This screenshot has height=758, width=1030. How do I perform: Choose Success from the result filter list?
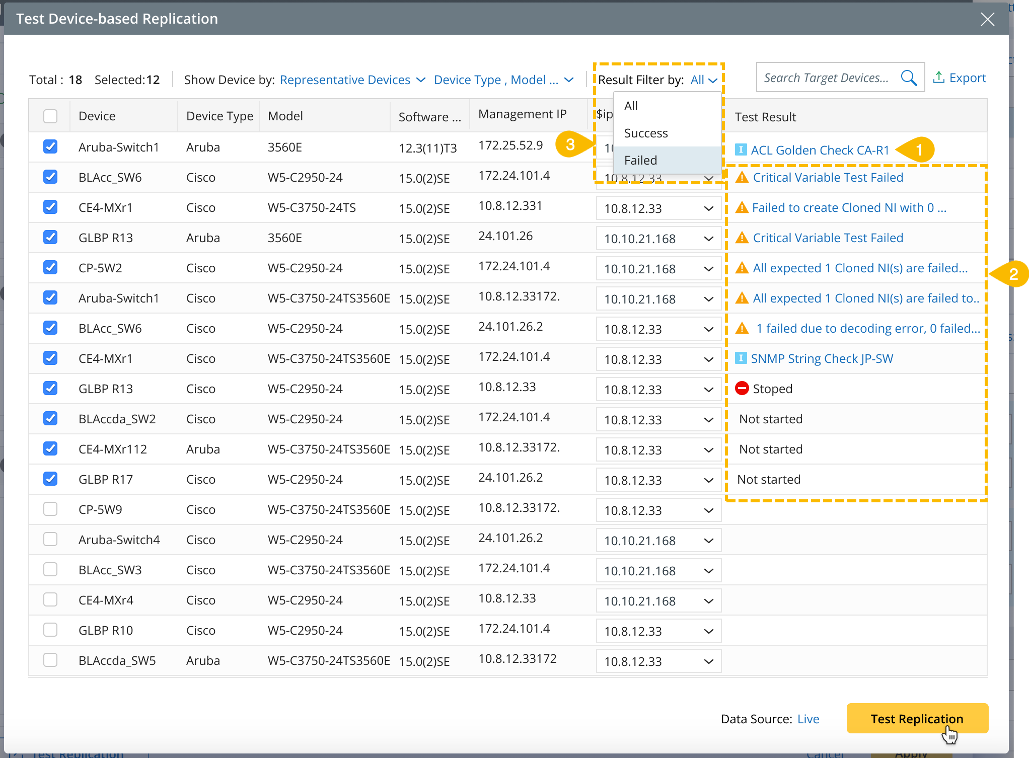(x=646, y=133)
